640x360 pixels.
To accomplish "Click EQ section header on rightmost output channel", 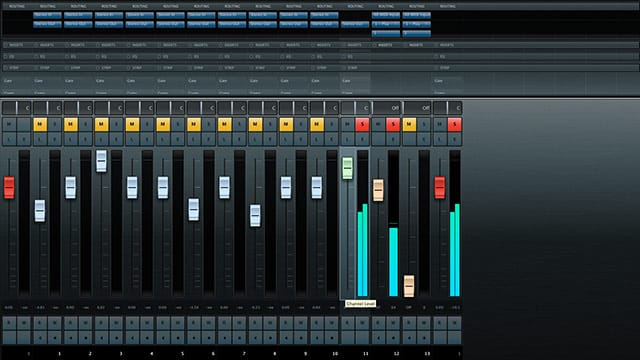I will pos(447,56).
